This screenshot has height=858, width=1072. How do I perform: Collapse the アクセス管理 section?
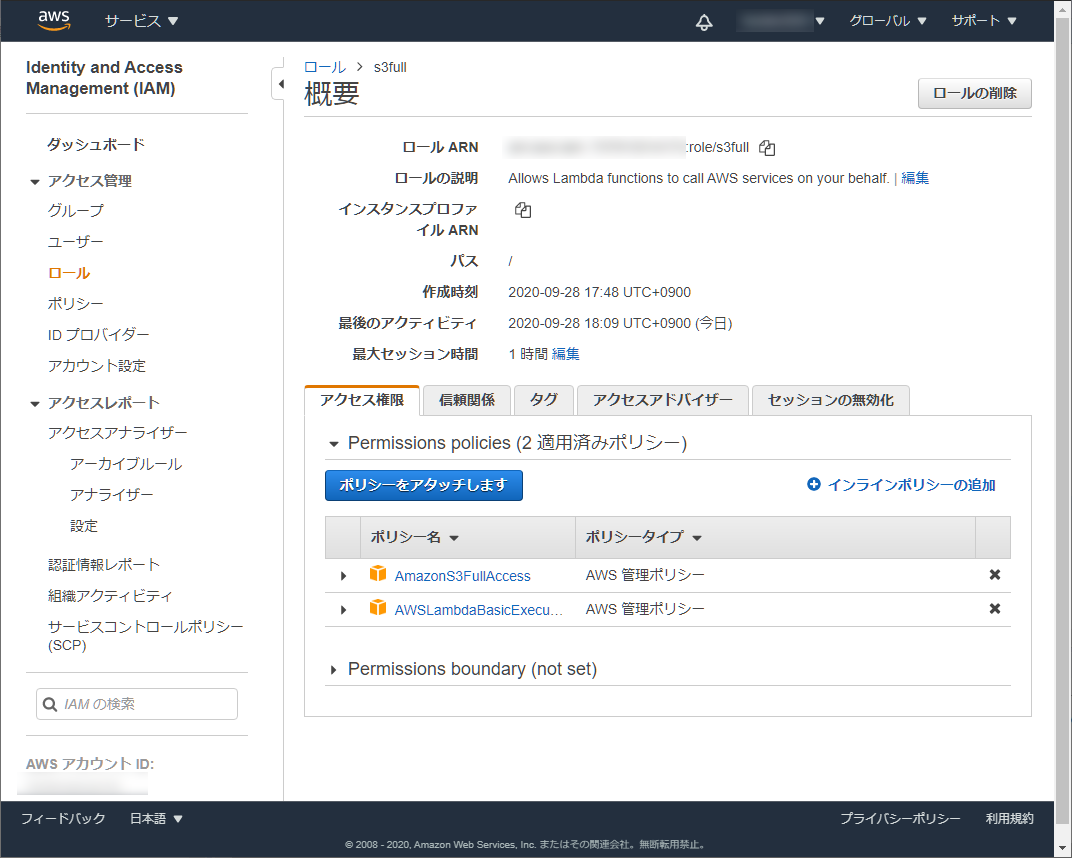click(35, 182)
